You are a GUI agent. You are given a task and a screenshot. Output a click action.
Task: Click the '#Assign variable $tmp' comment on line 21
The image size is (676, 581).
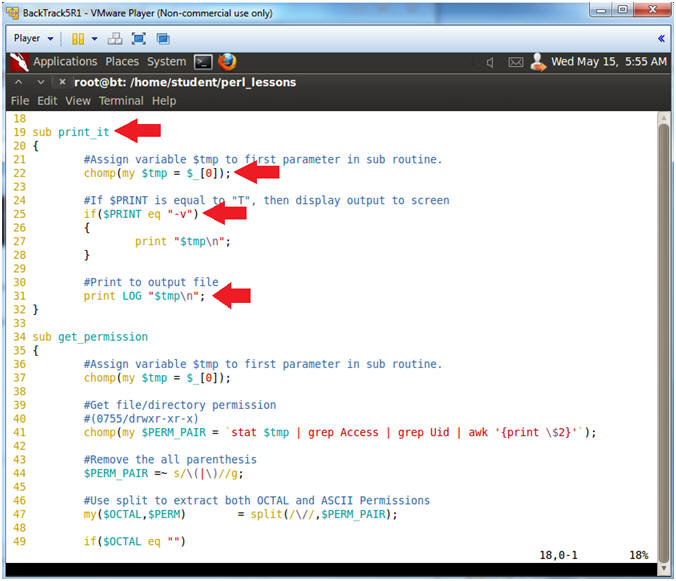(x=263, y=159)
